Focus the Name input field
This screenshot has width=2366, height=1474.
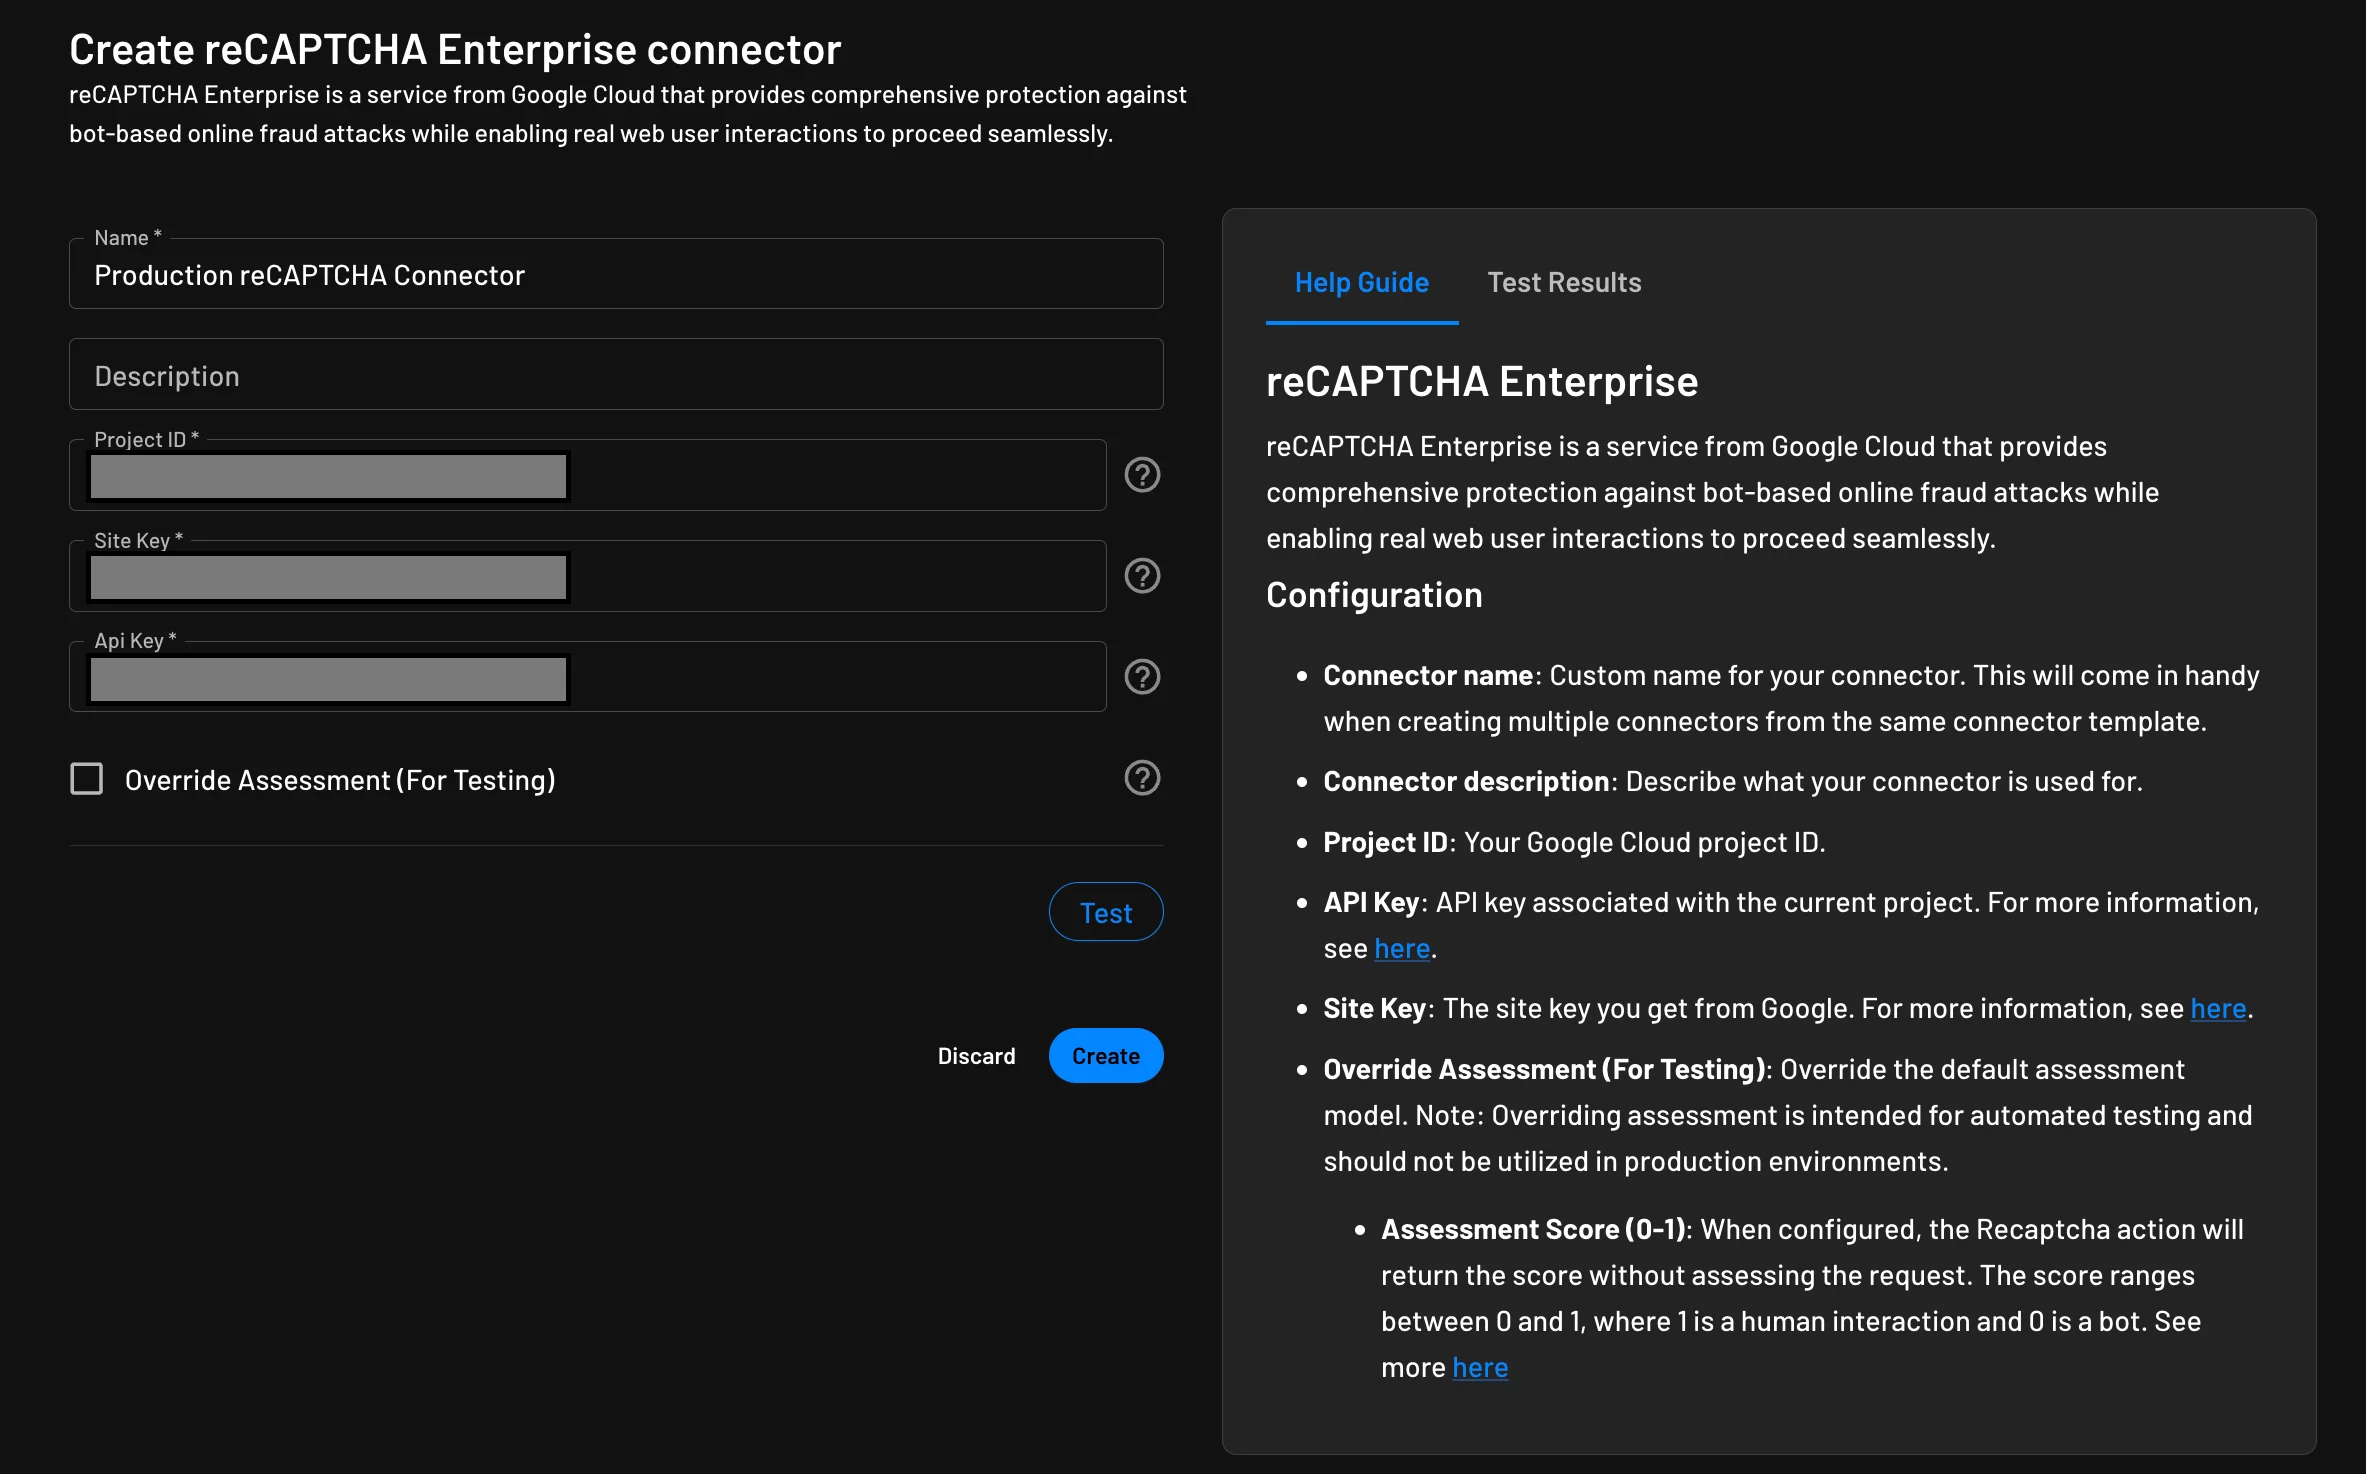[x=616, y=274]
